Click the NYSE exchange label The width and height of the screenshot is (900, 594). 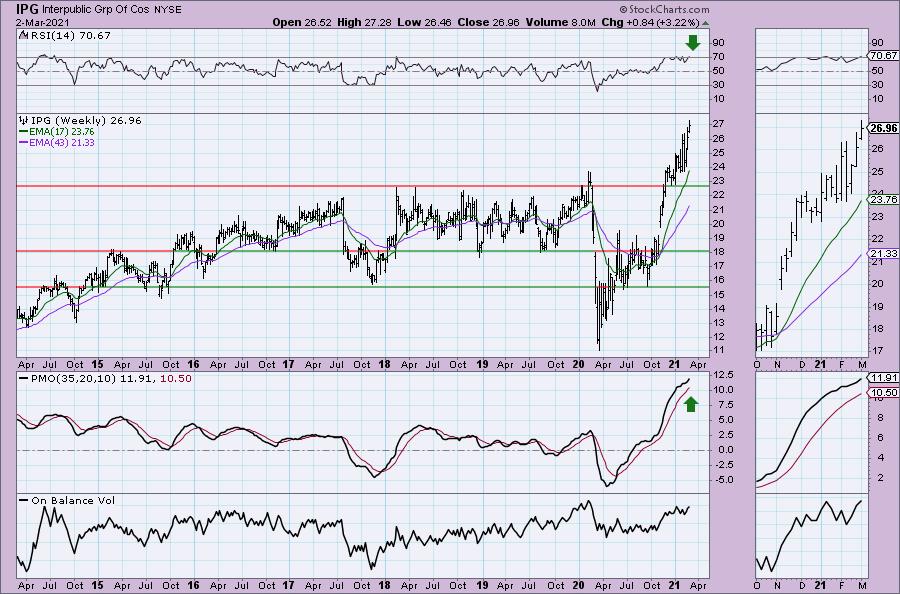[168, 10]
